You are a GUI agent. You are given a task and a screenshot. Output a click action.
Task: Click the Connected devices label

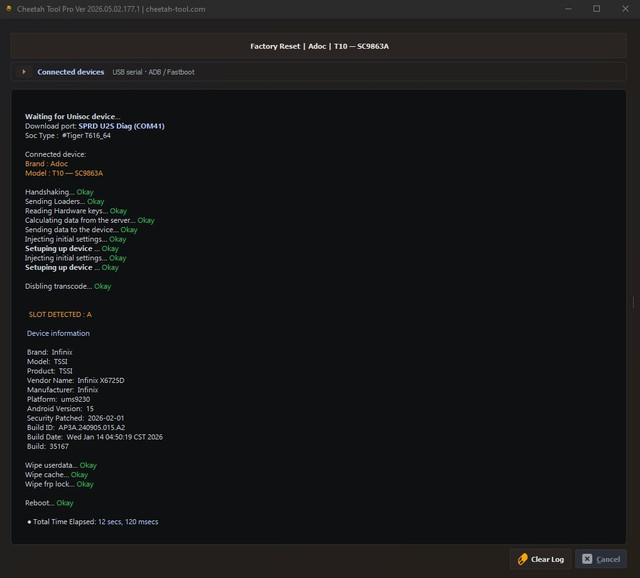tap(71, 72)
